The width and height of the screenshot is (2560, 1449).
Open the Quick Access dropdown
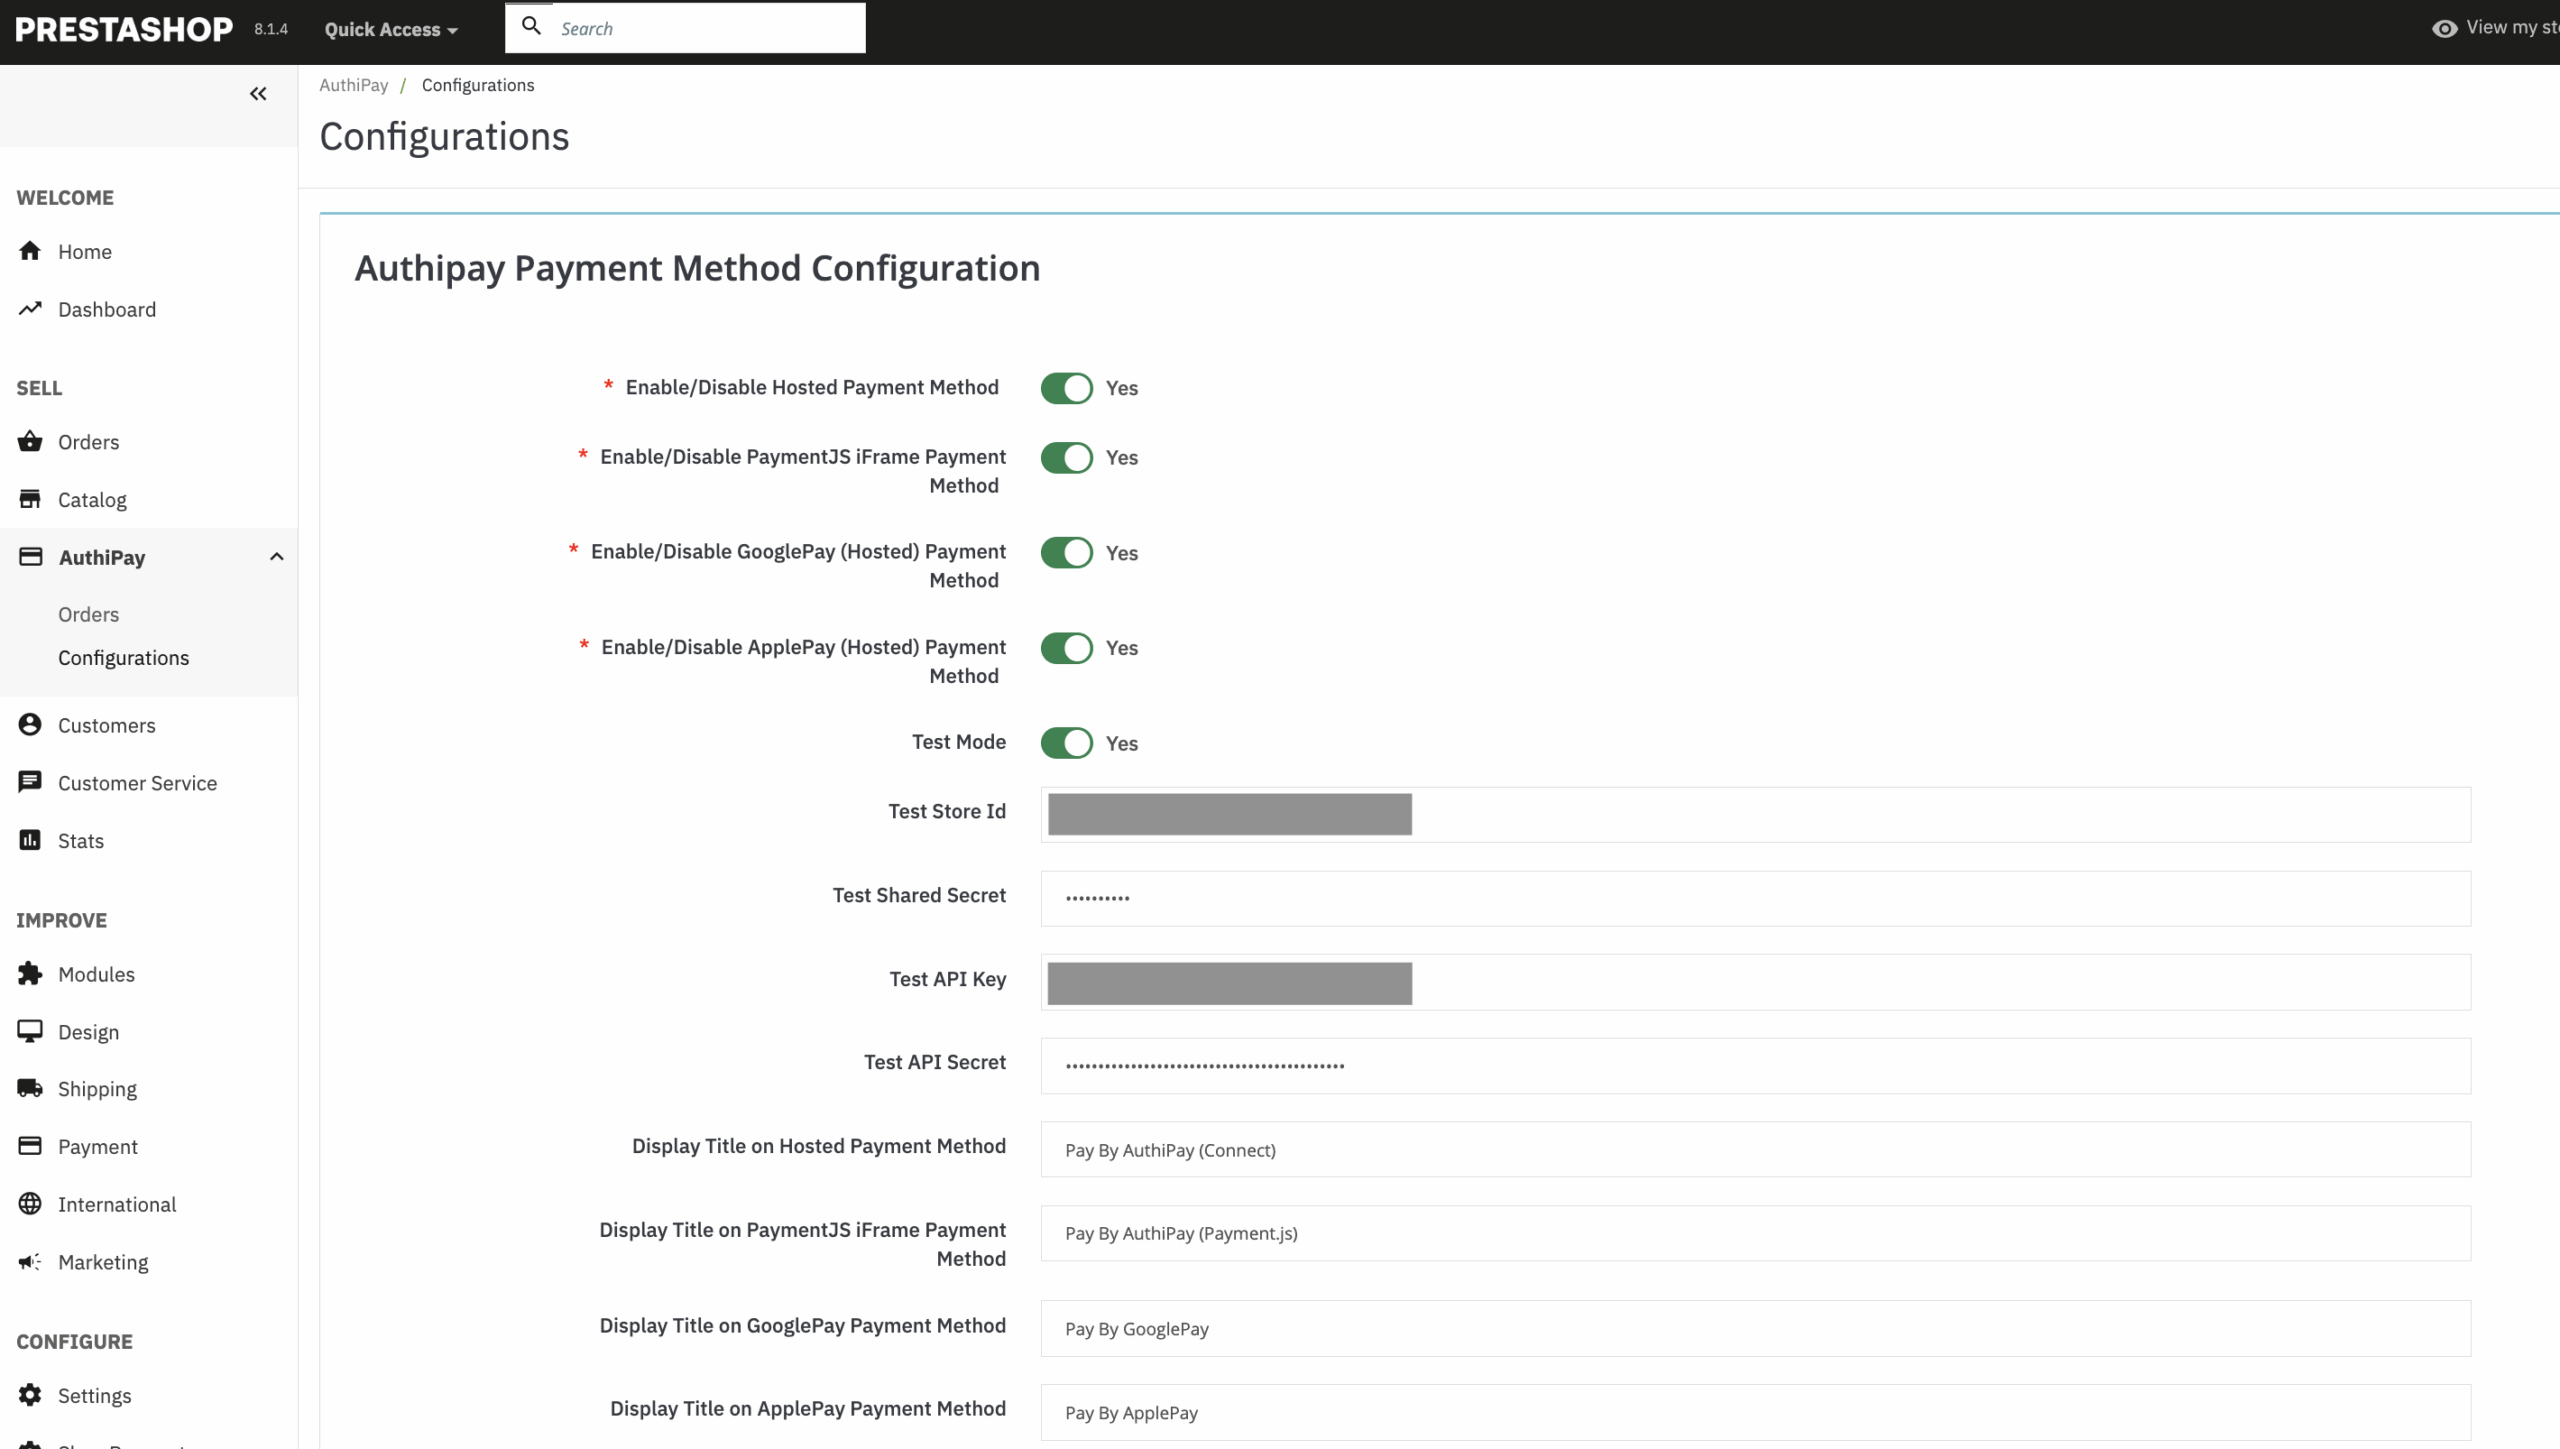[391, 29]
